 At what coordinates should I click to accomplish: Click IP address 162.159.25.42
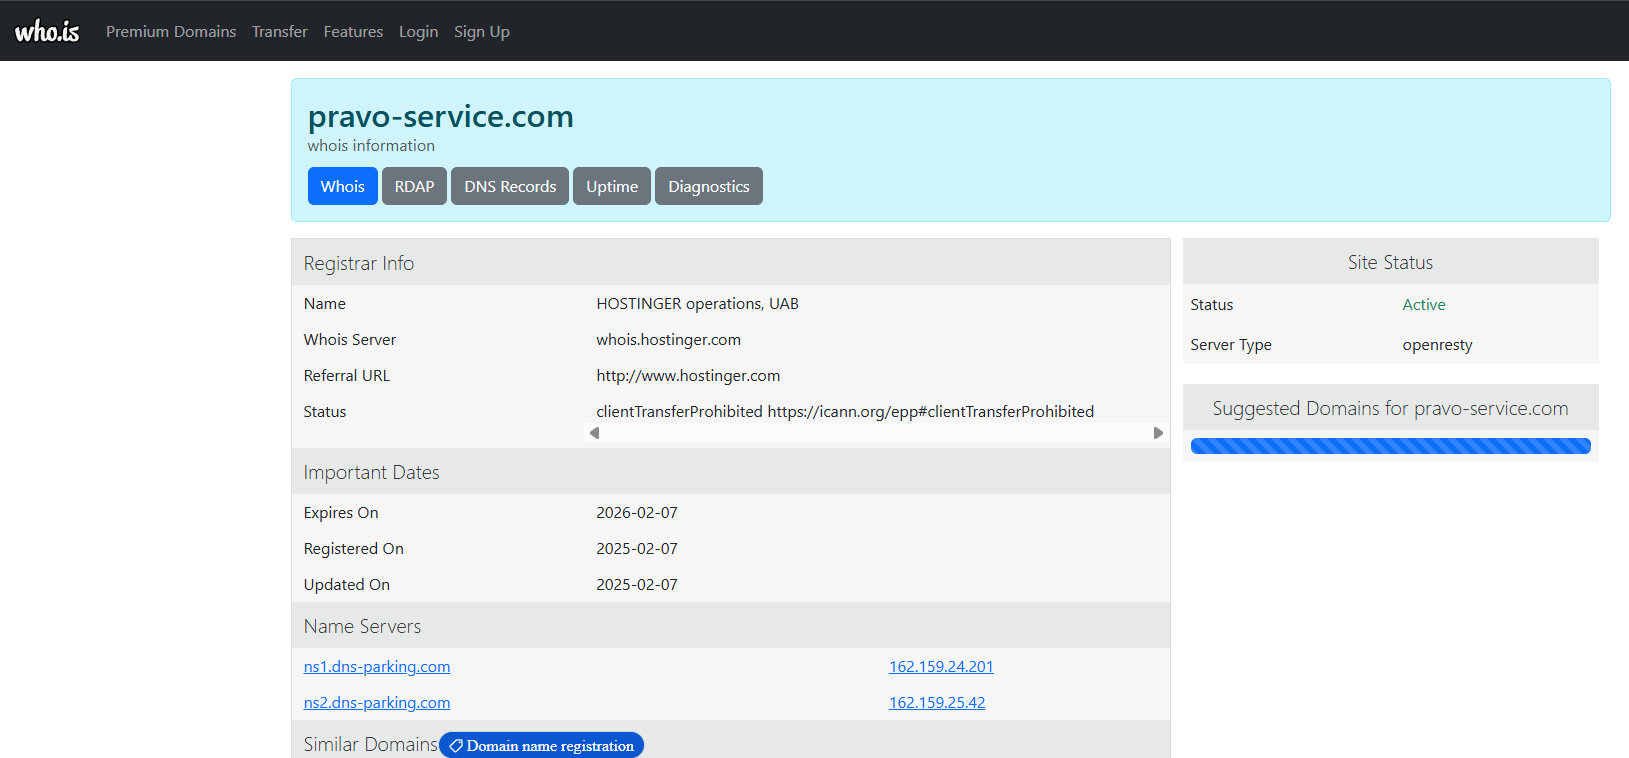(x=937, y=703)
